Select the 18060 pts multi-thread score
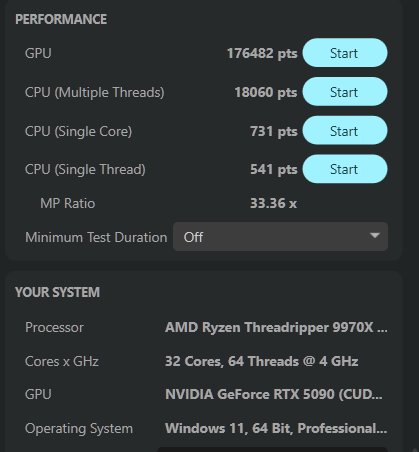 pyautogui.click(x=266, y=92)
